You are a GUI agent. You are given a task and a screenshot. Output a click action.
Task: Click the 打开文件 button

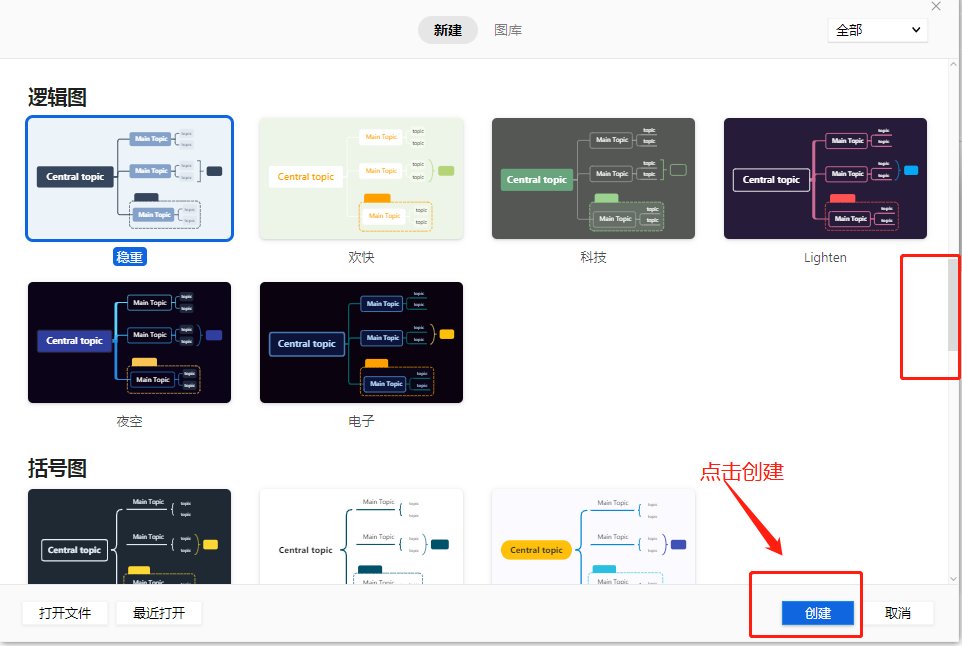pos(65,613)
